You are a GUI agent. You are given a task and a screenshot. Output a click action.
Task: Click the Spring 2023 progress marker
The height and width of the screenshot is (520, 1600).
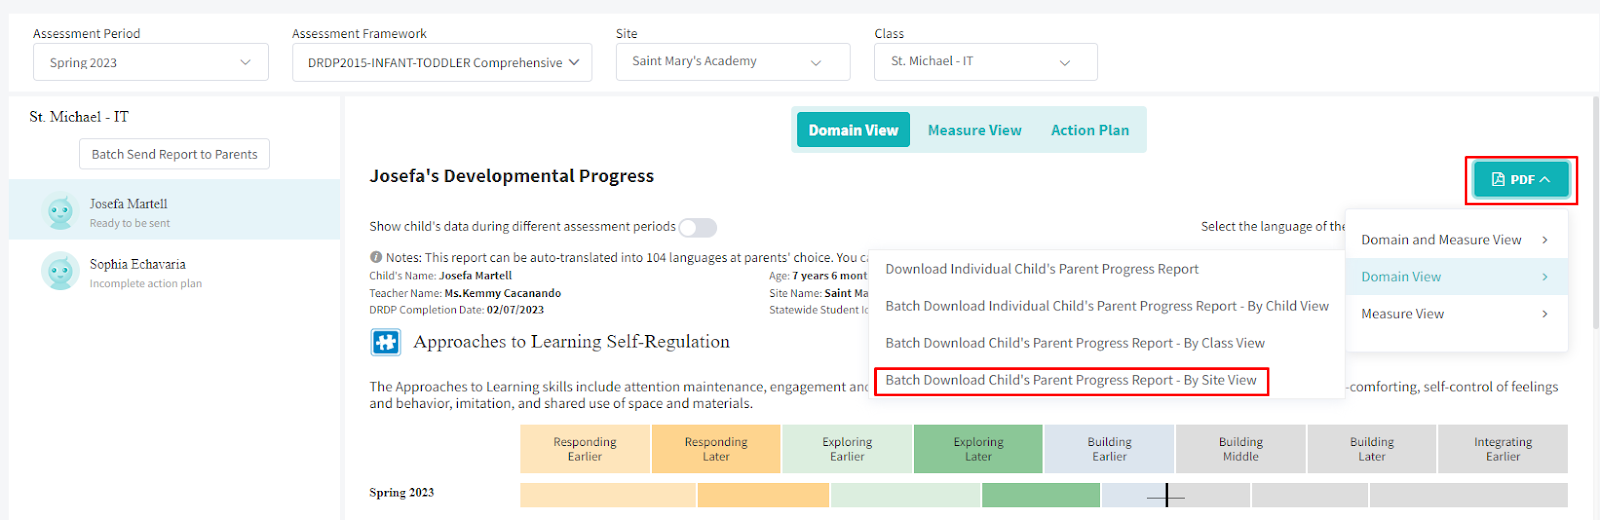pyautogui.click(x=1166, y=495)
